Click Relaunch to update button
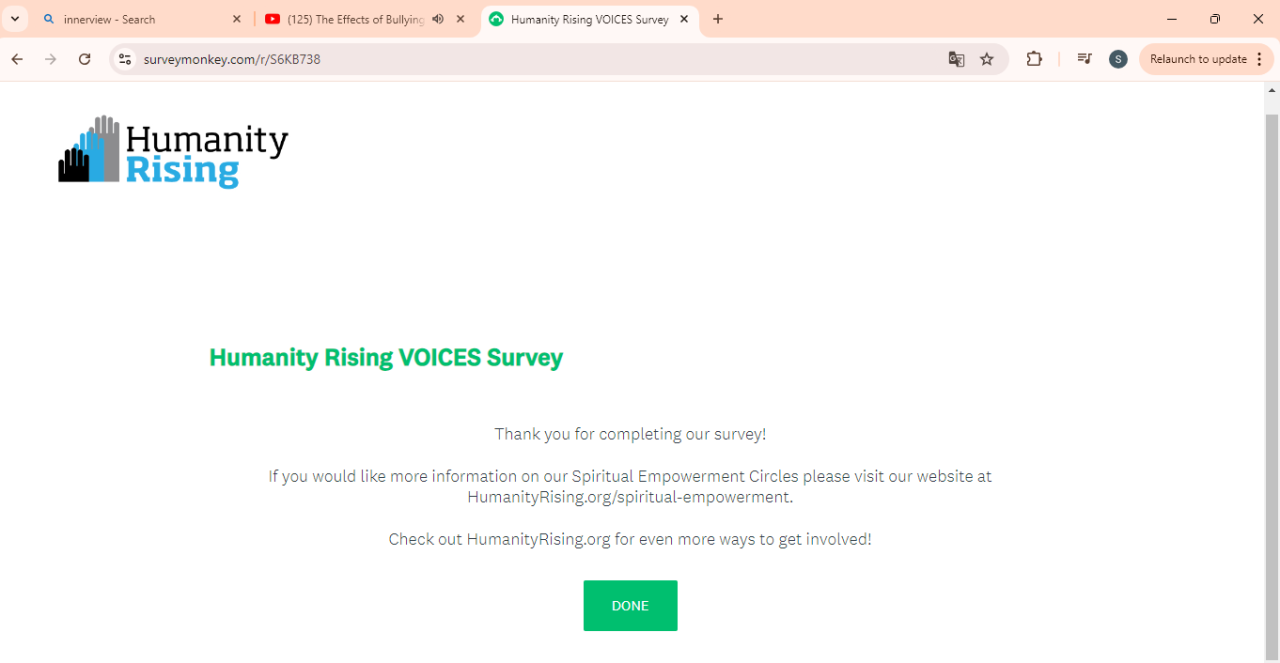The width and height of the screenshot is (1280, 663). pos(1198,59)
